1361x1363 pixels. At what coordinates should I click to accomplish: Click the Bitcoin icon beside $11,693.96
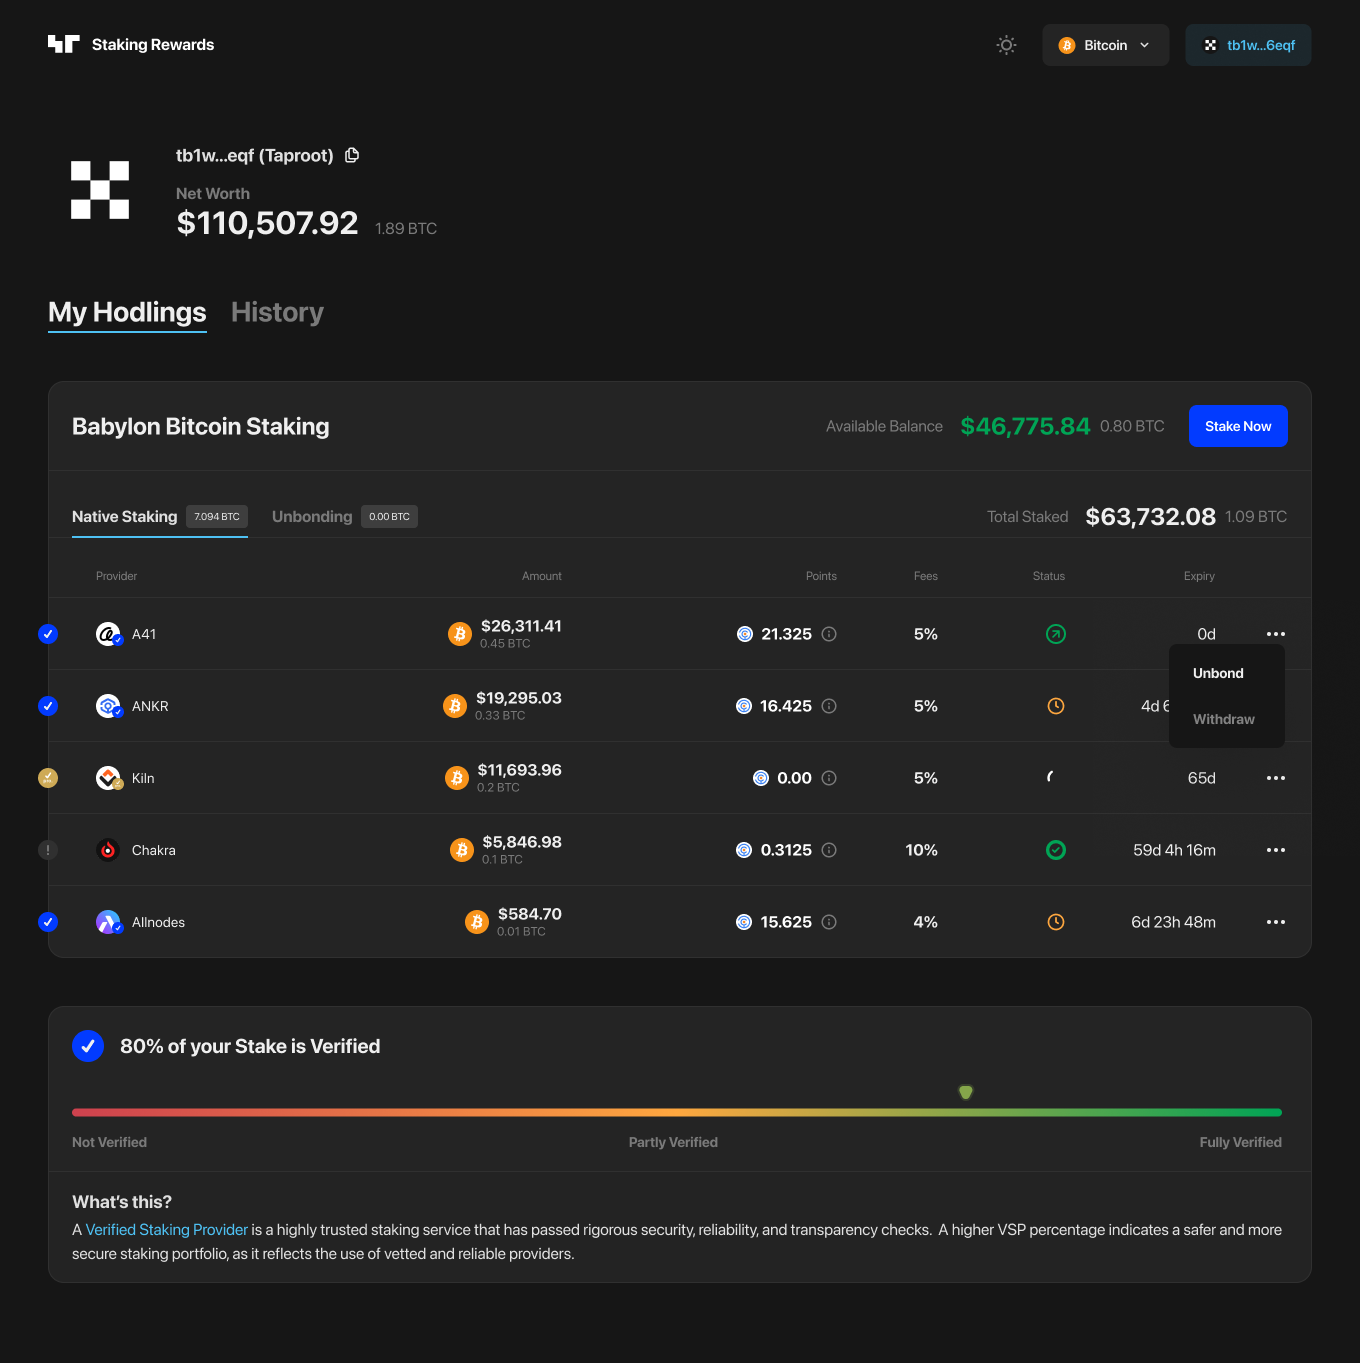[457, 778]
